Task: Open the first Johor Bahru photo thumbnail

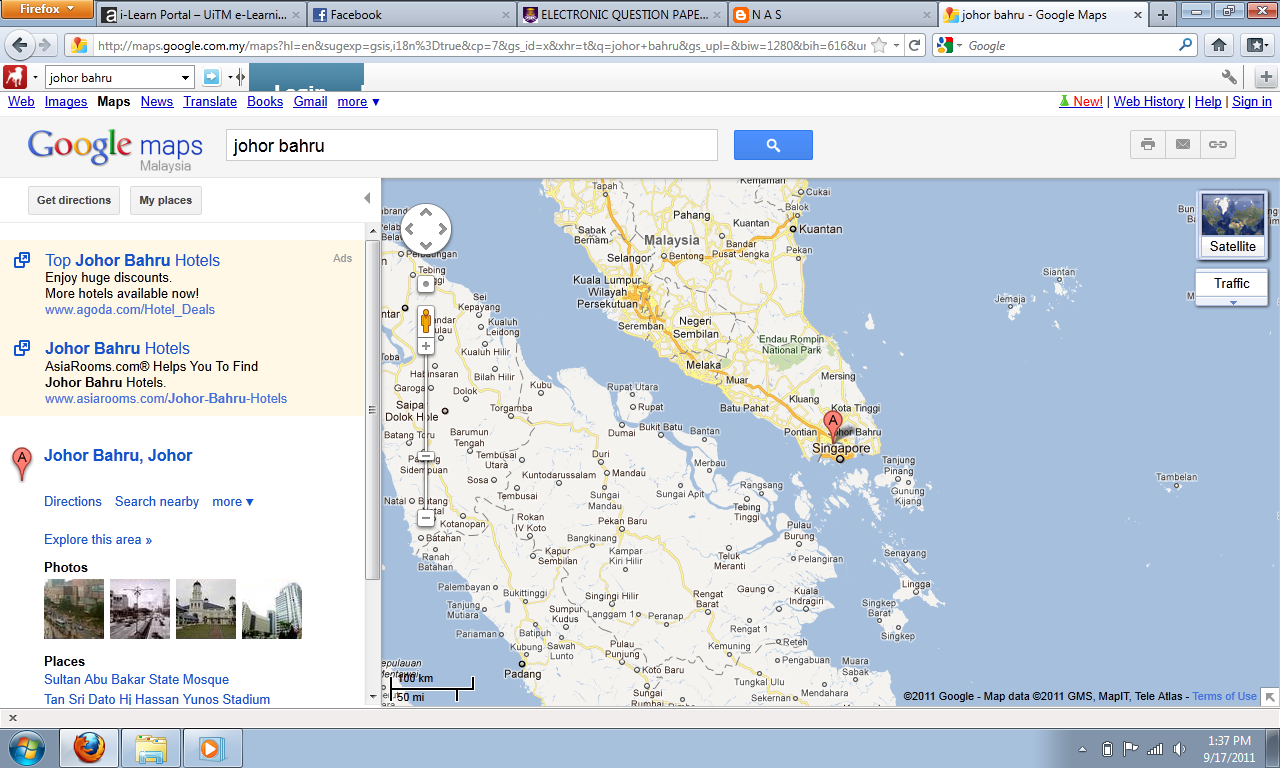Action: 74,609
